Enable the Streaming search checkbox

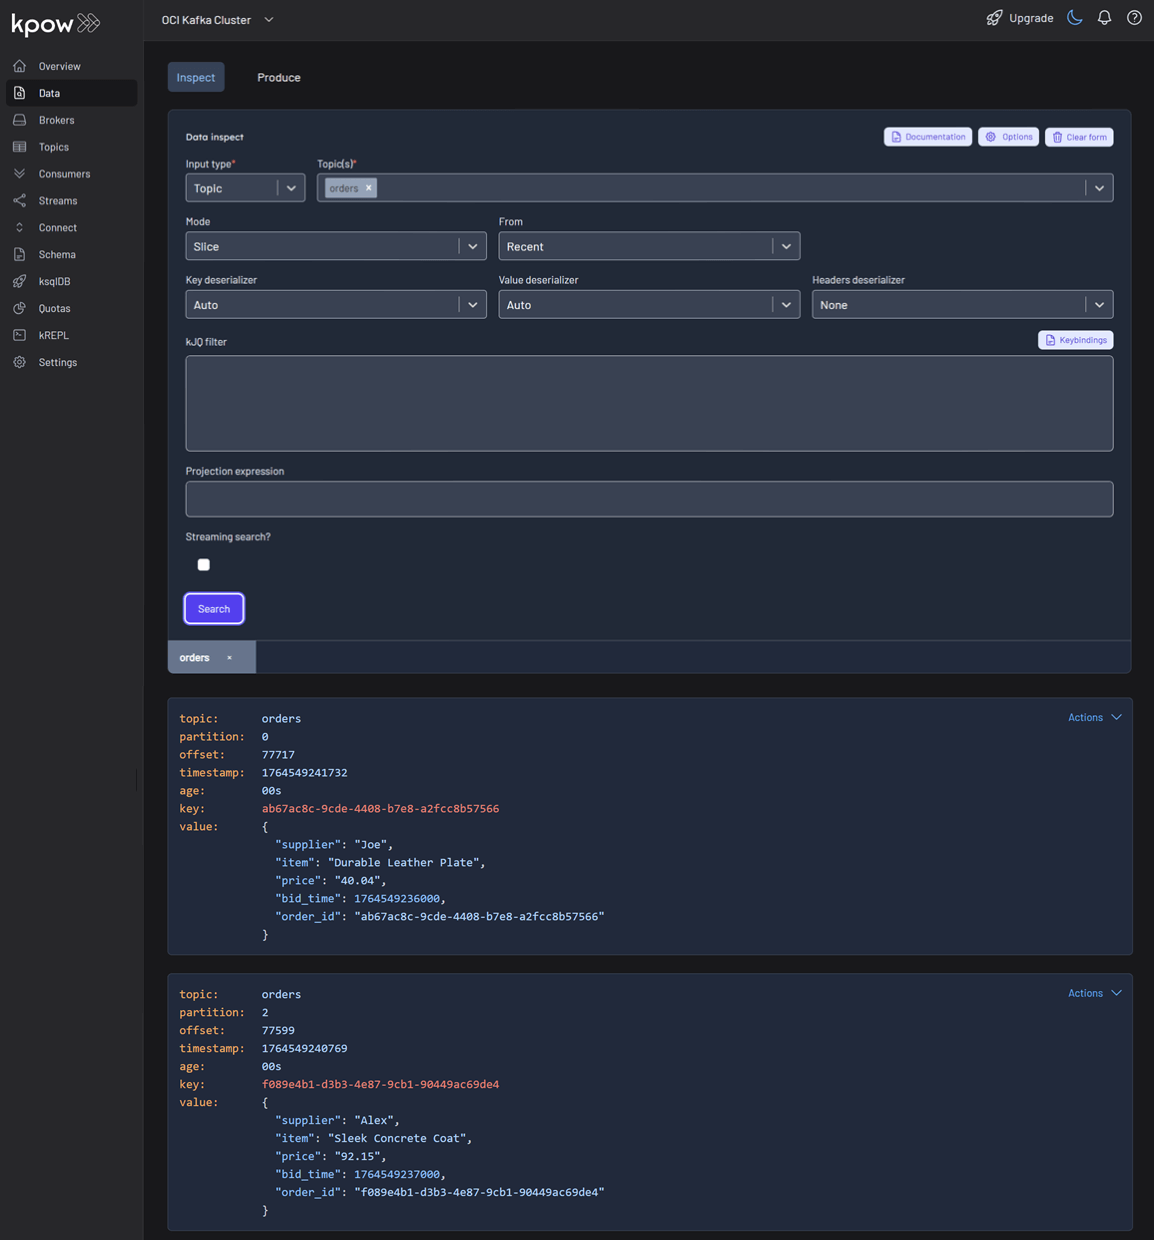(x=204, y=565)
